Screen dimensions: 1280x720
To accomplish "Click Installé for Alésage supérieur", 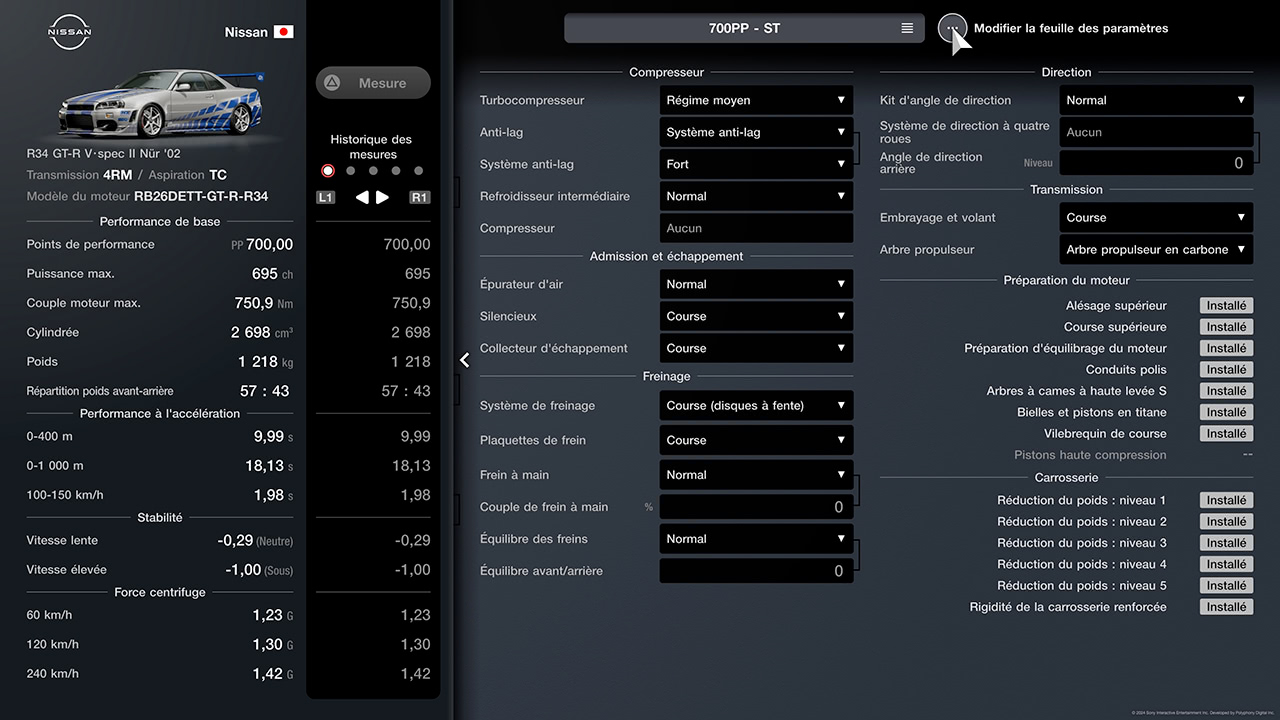I will [1226, 305].
